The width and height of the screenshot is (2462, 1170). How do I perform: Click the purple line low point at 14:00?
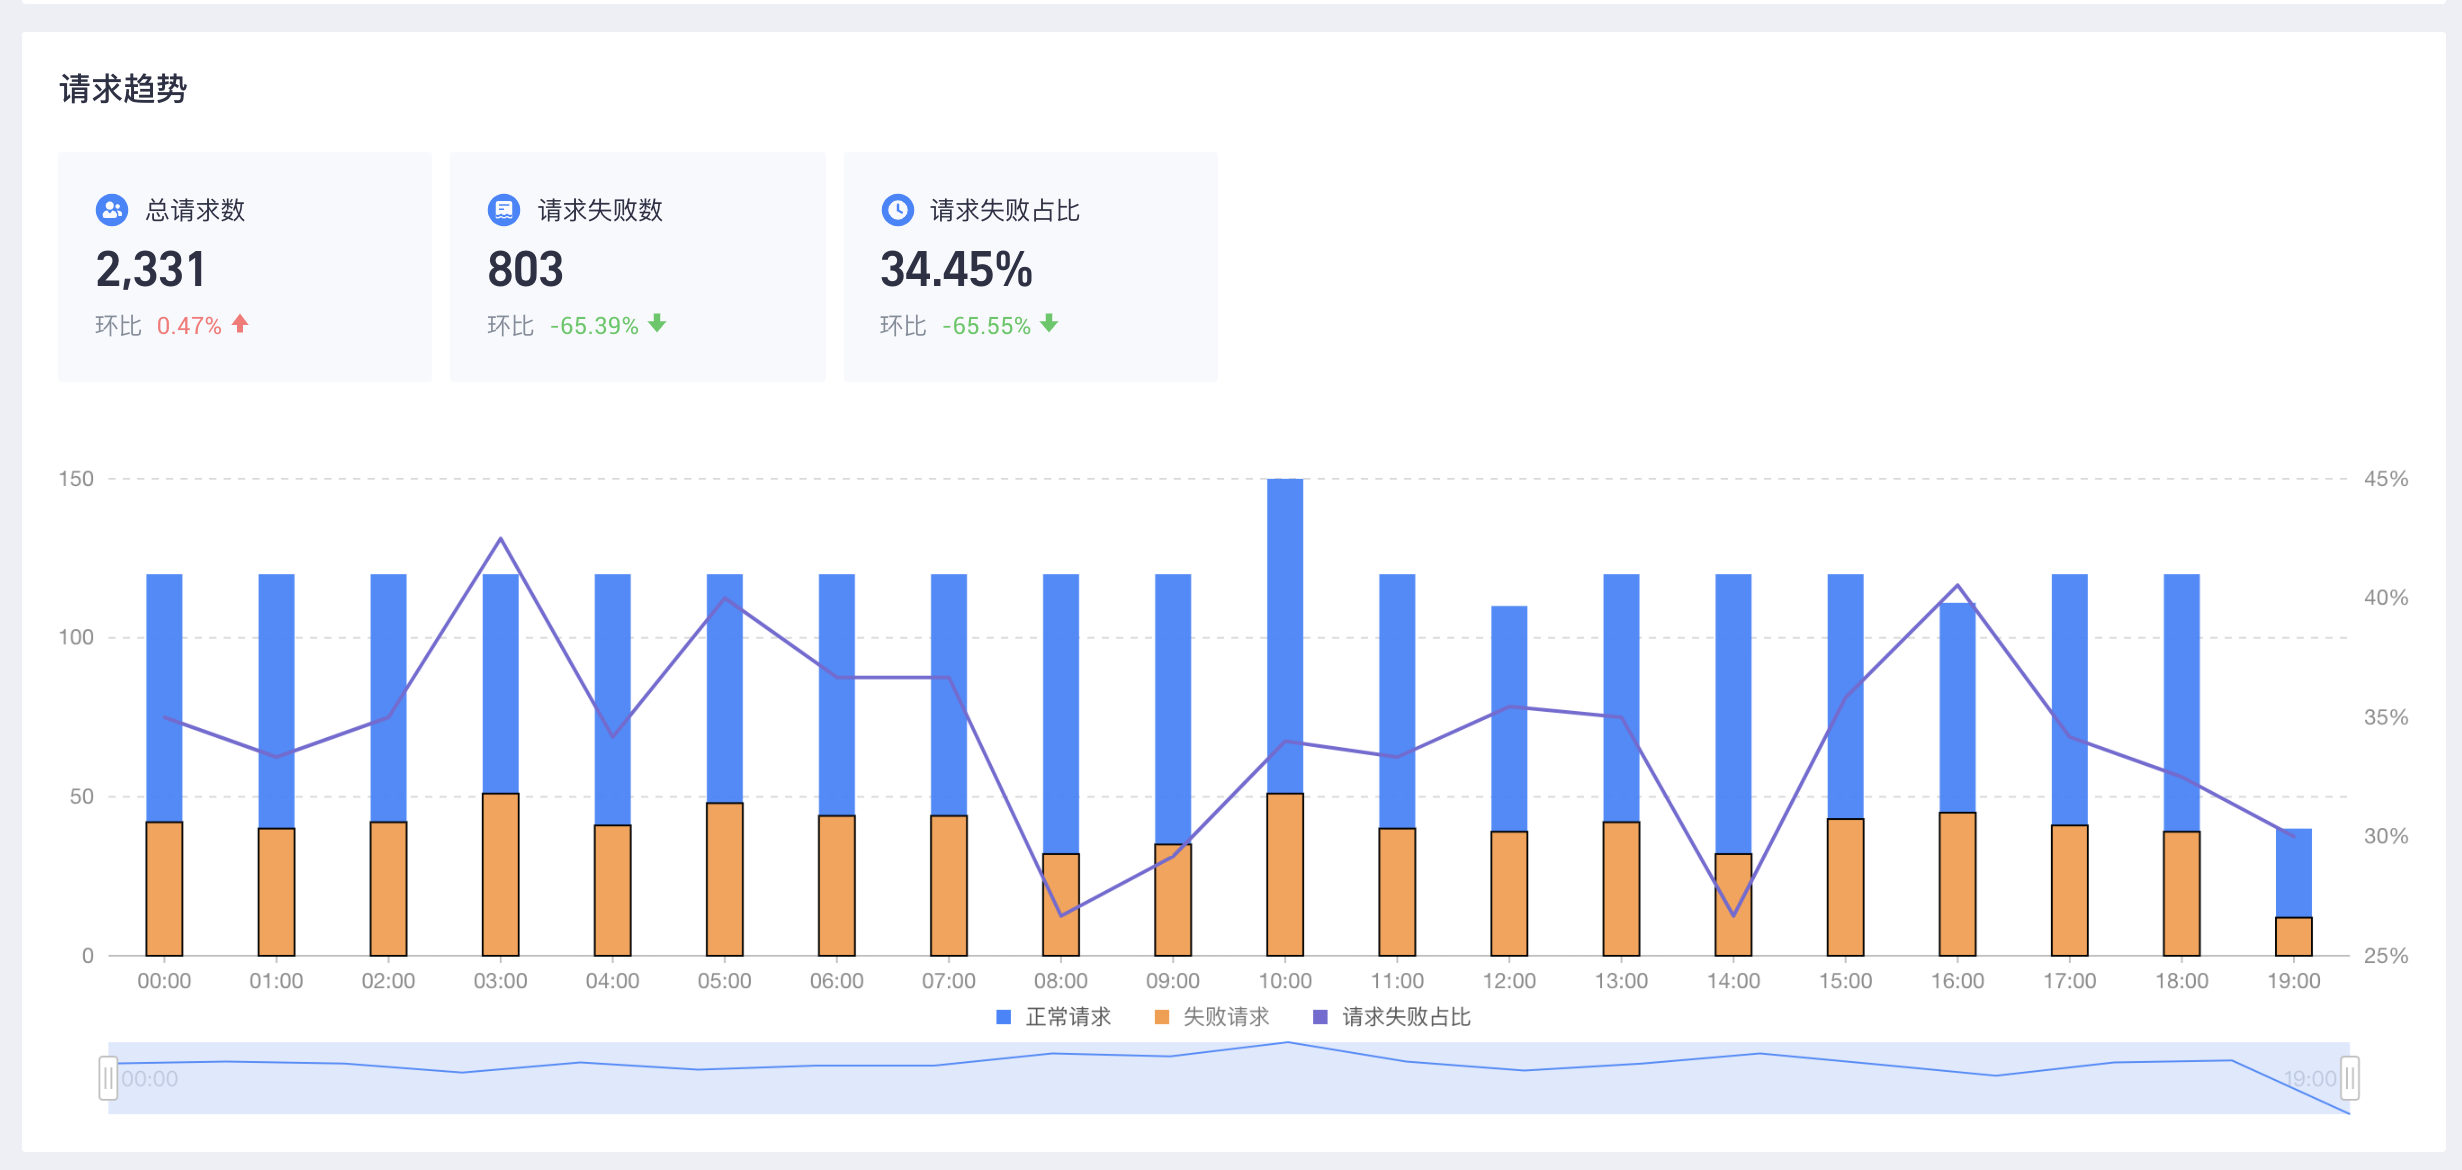click(x=1734, y=915)
